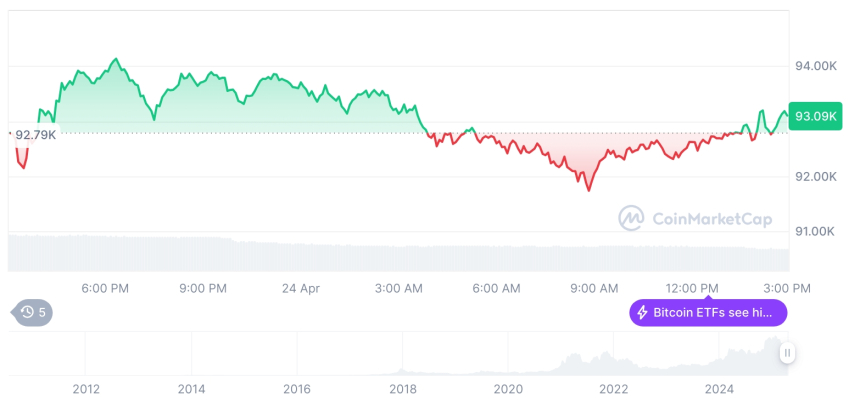
Task: Click the 9:00 AM time axis label
Action: [594, 288]
